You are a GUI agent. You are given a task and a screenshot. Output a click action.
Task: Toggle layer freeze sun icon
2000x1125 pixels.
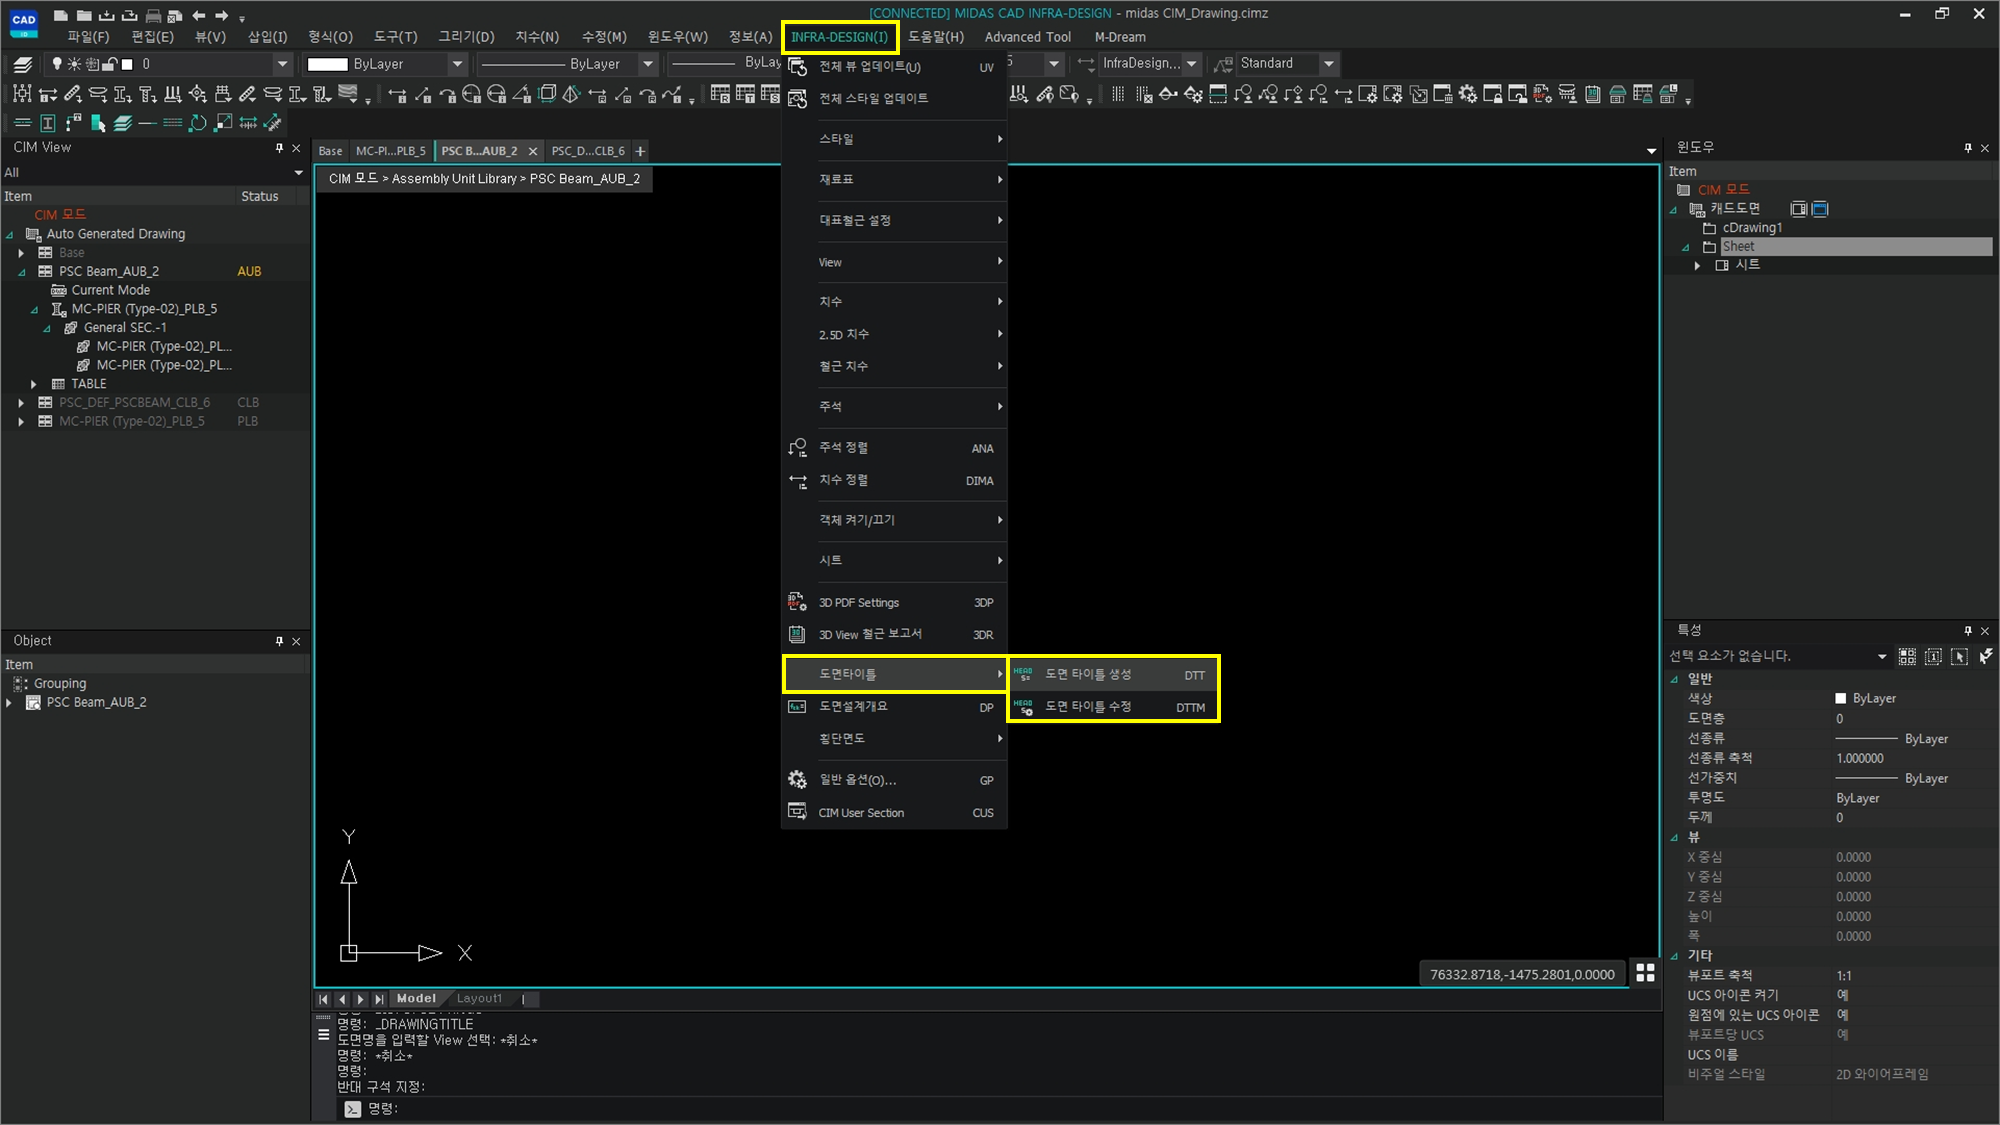click(74, 64)
